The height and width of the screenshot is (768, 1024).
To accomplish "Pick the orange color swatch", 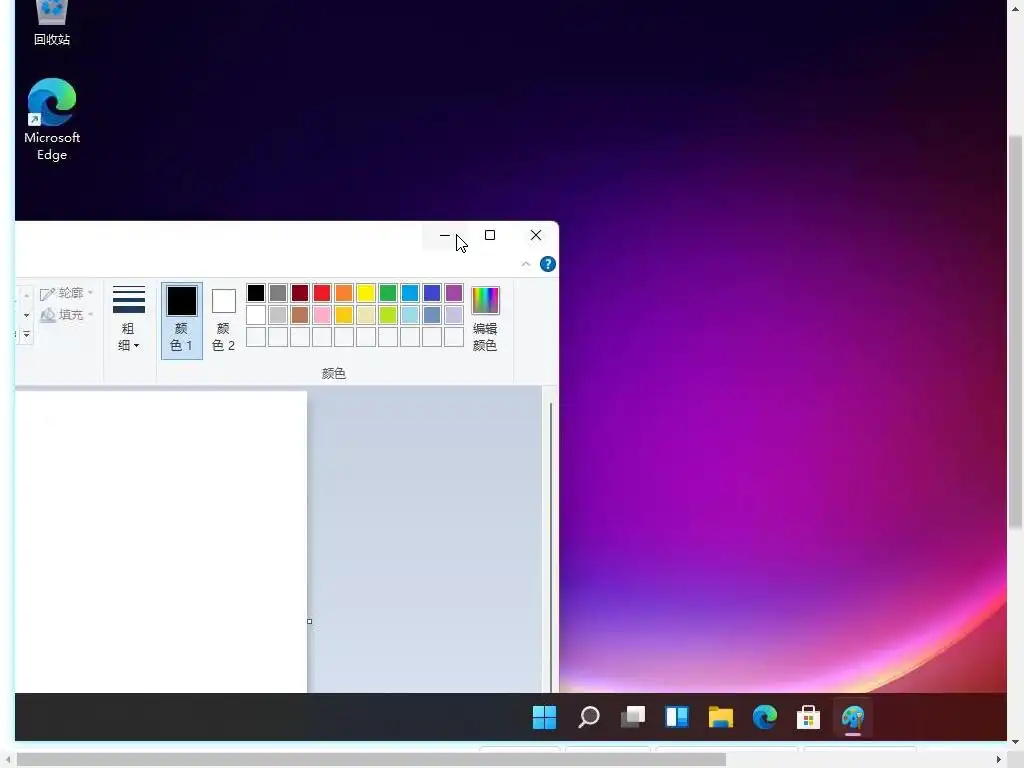I will point(344,293).
